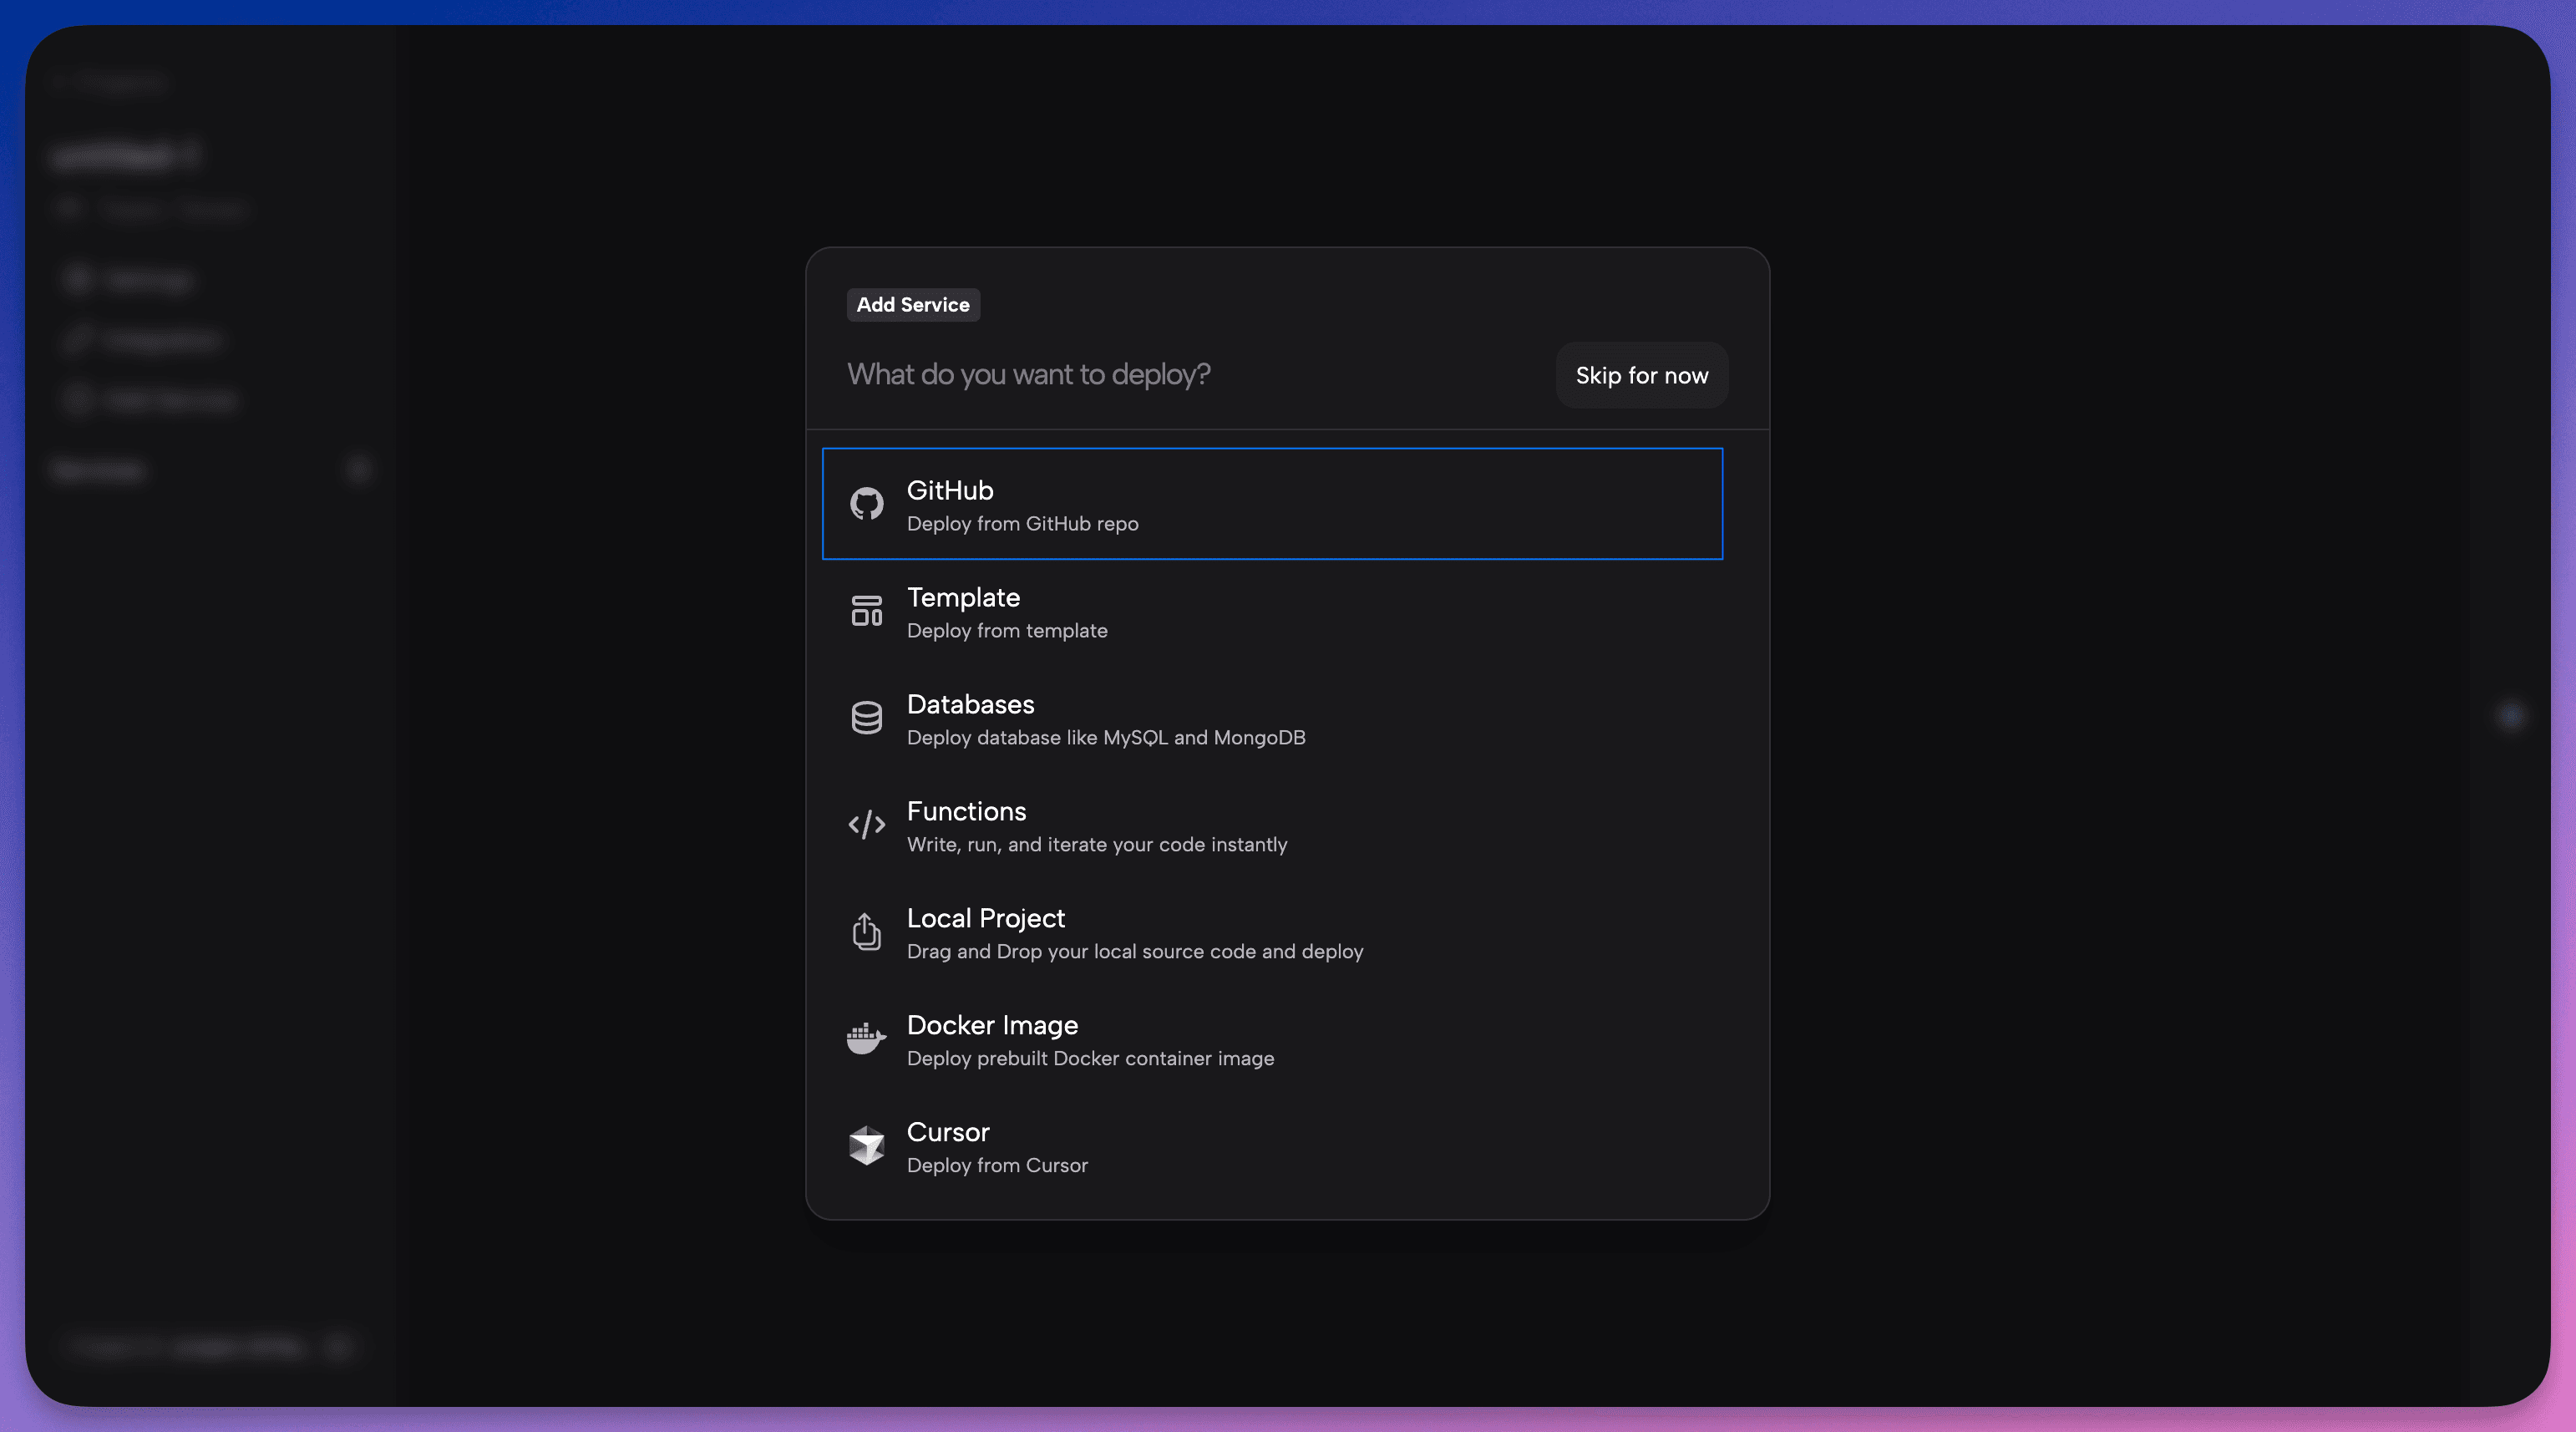Select the Functions code brackets icon

pos(866,824)
